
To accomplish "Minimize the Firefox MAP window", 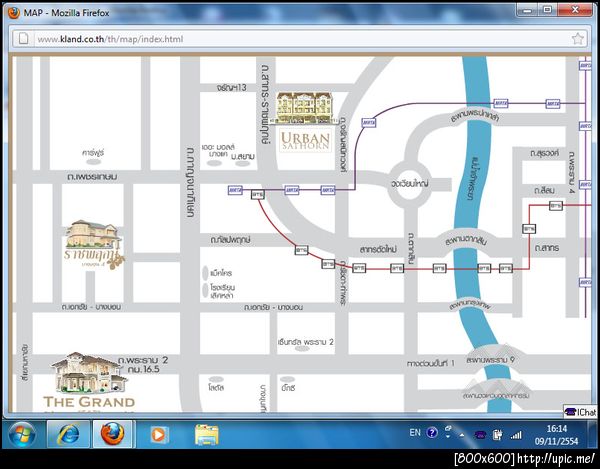I will (x=527, y=11).
